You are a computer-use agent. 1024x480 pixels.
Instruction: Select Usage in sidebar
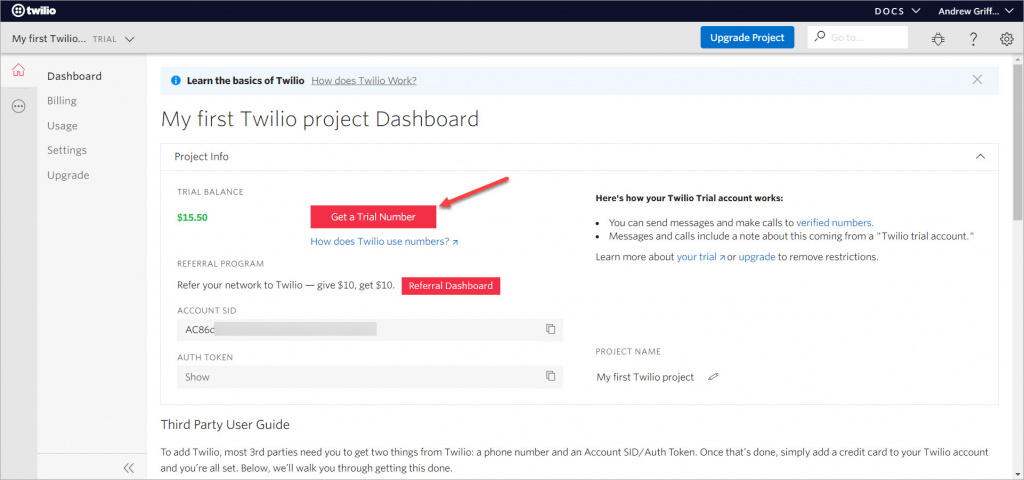(62, 125)
